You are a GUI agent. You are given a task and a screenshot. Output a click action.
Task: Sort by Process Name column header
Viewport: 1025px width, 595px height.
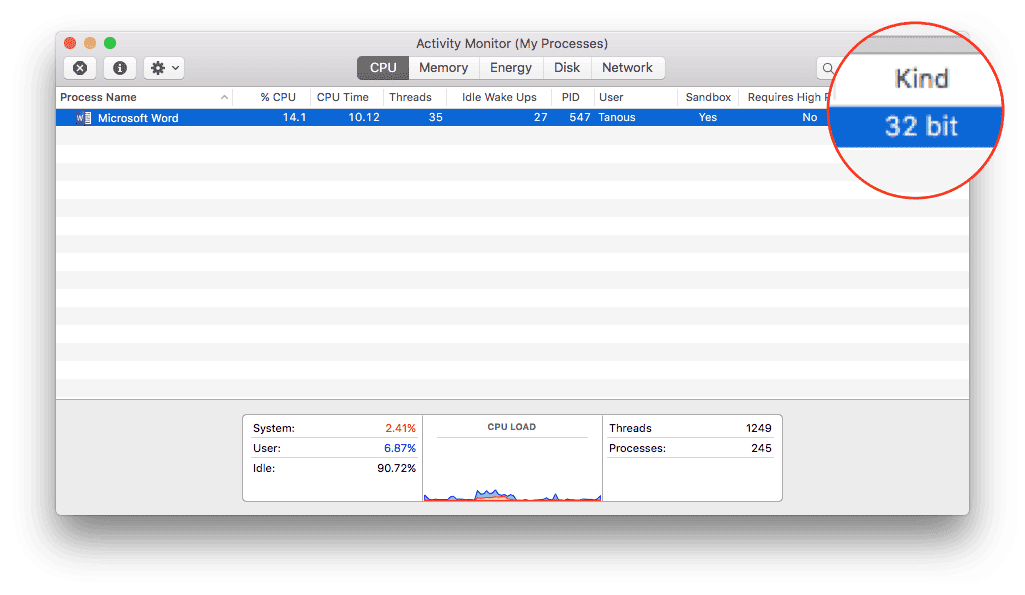(144, 97)
